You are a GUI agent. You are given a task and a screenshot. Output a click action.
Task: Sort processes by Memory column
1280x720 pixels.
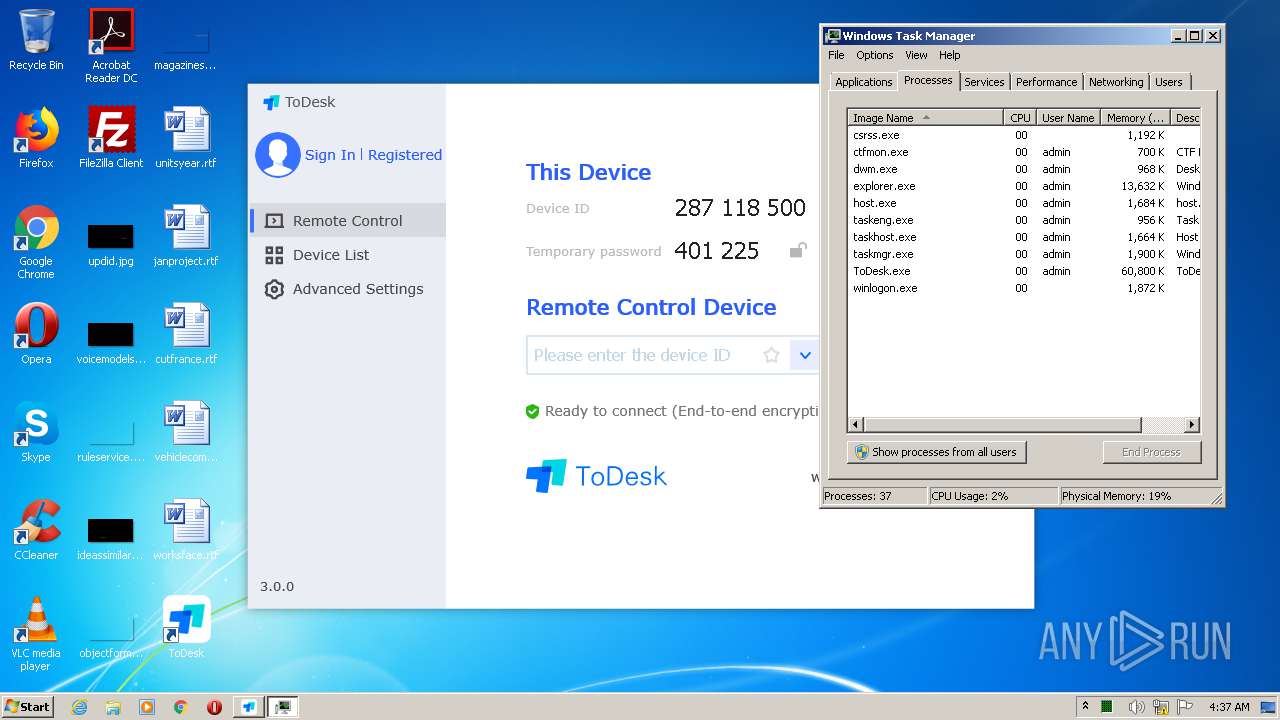coord(1135,118)
